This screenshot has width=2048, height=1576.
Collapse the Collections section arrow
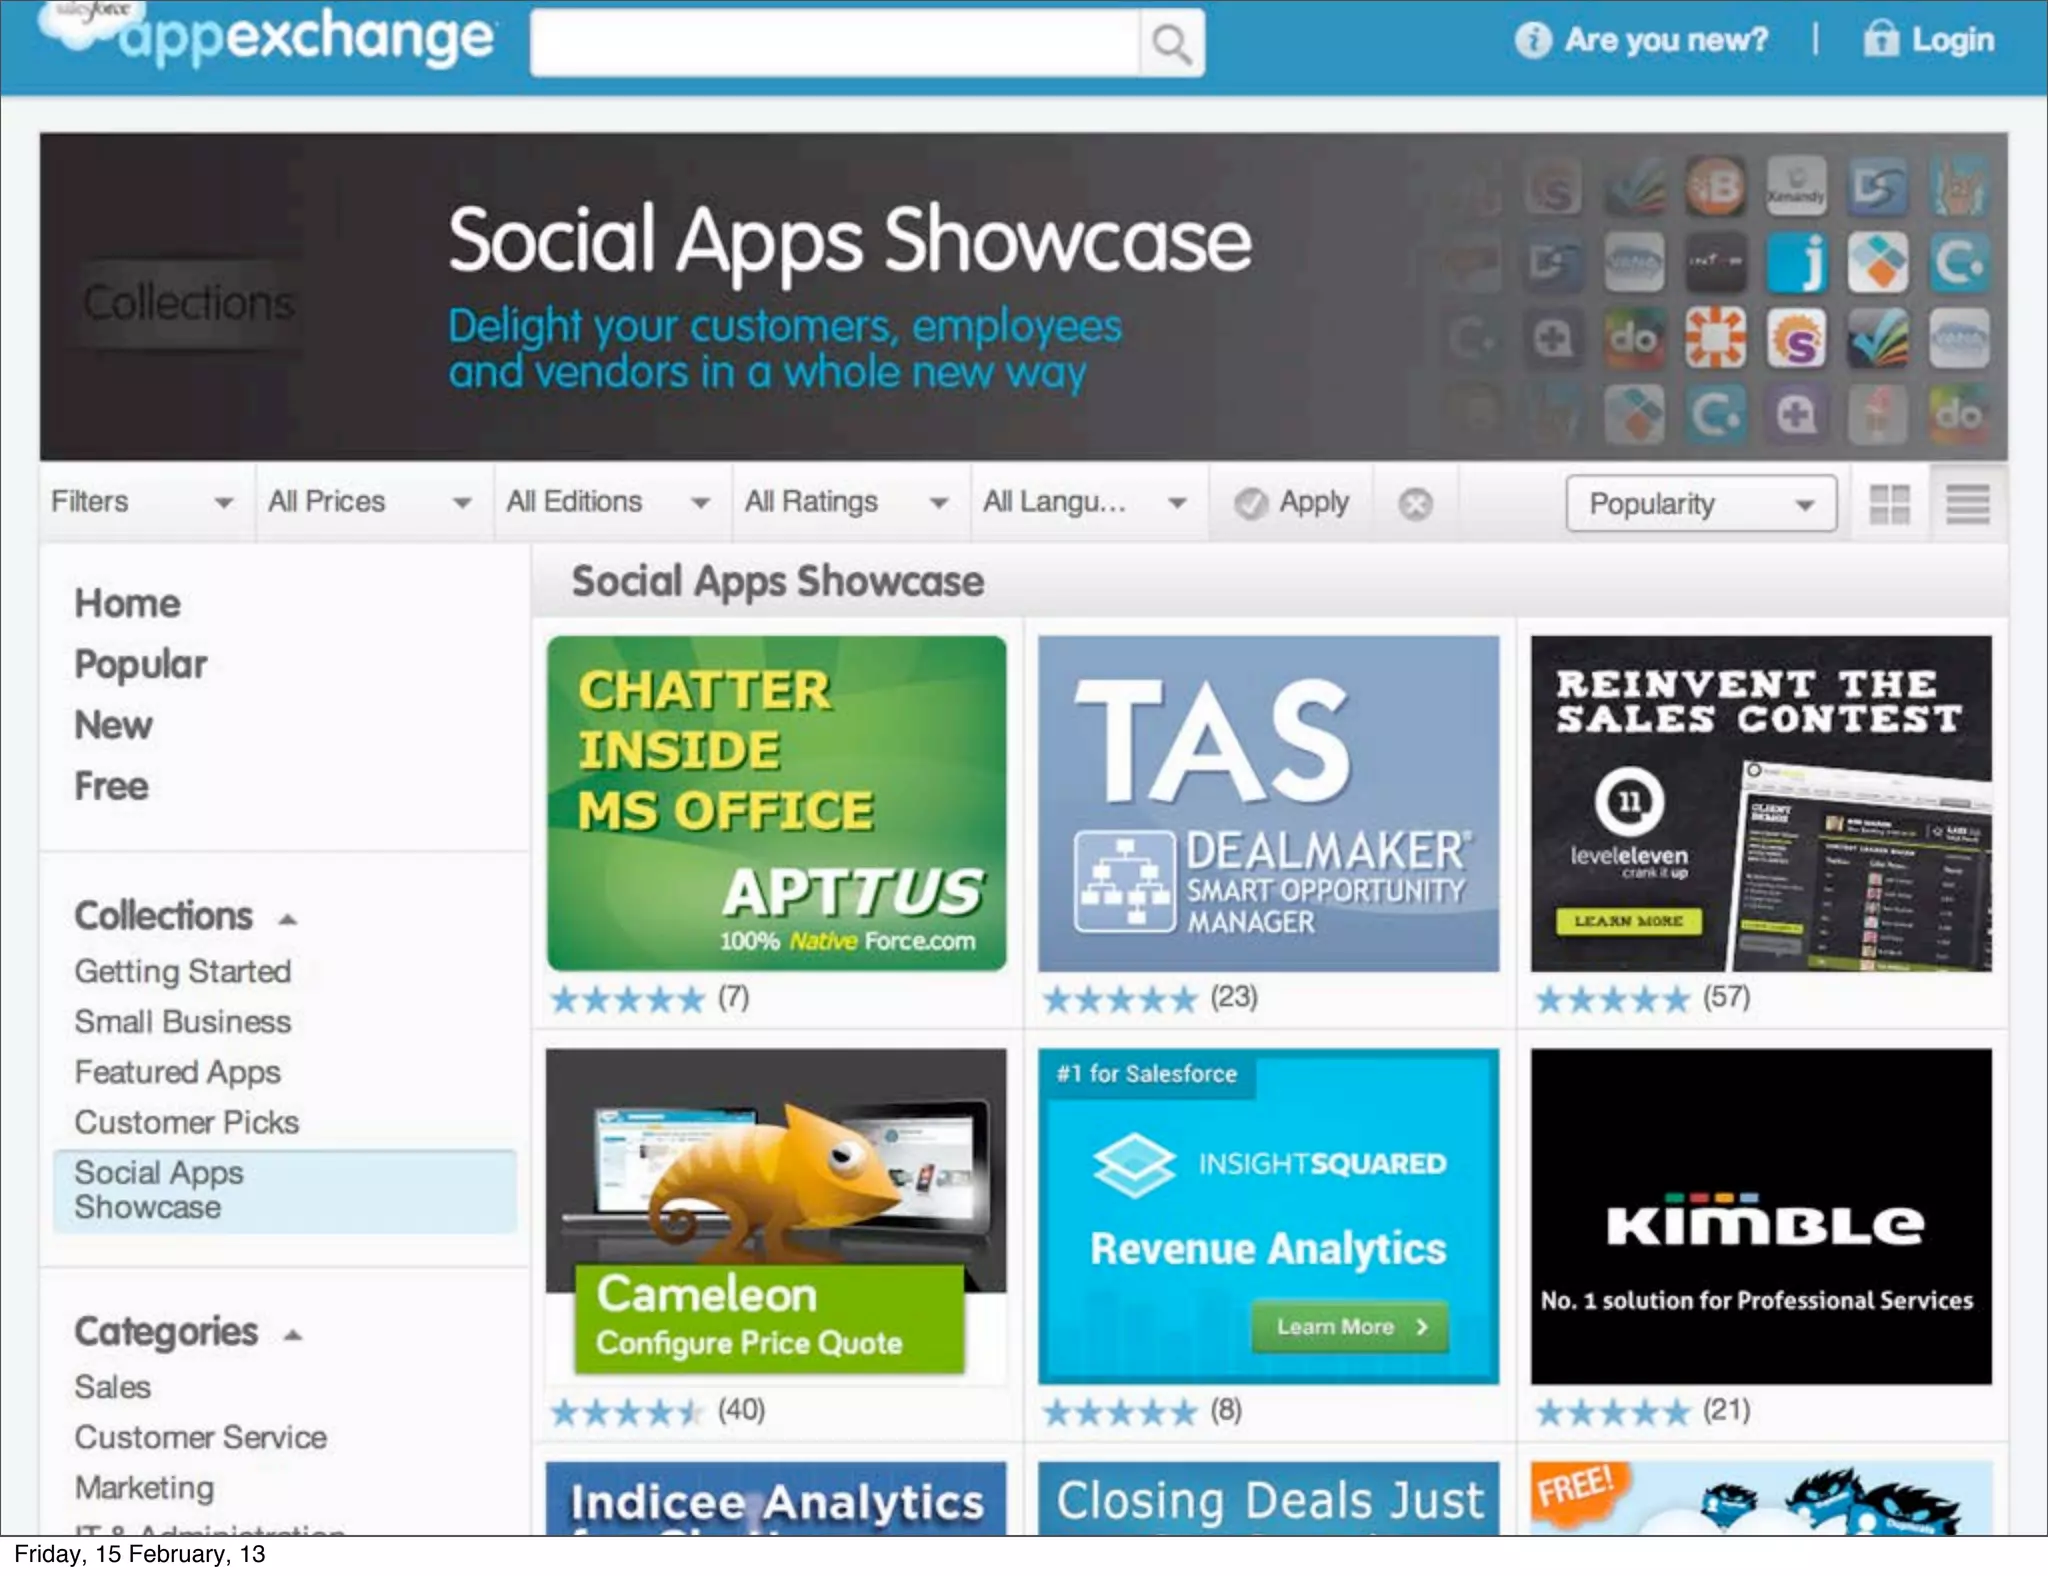pyautogui.click(x=288, y=919)
